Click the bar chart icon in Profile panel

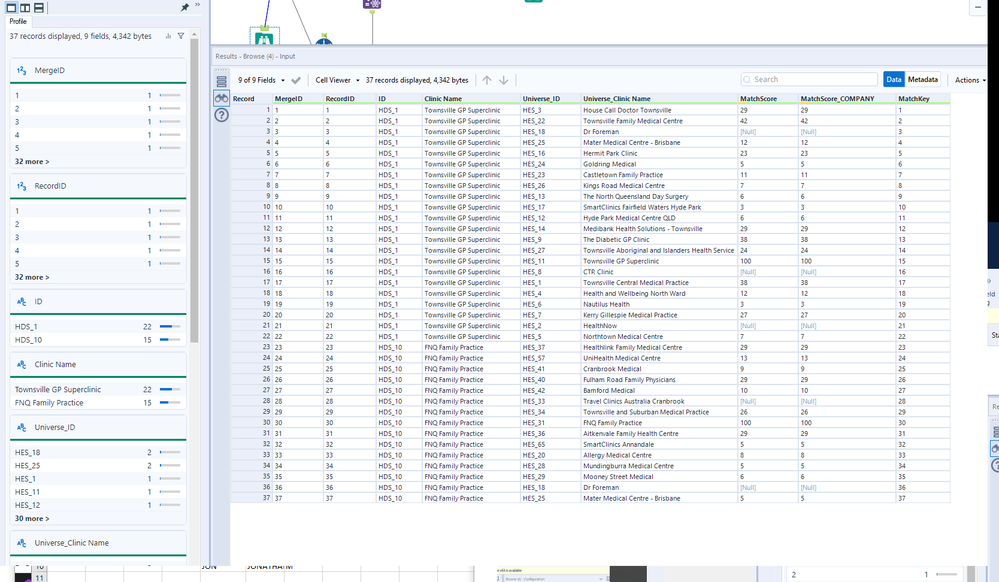pos(168,36)
